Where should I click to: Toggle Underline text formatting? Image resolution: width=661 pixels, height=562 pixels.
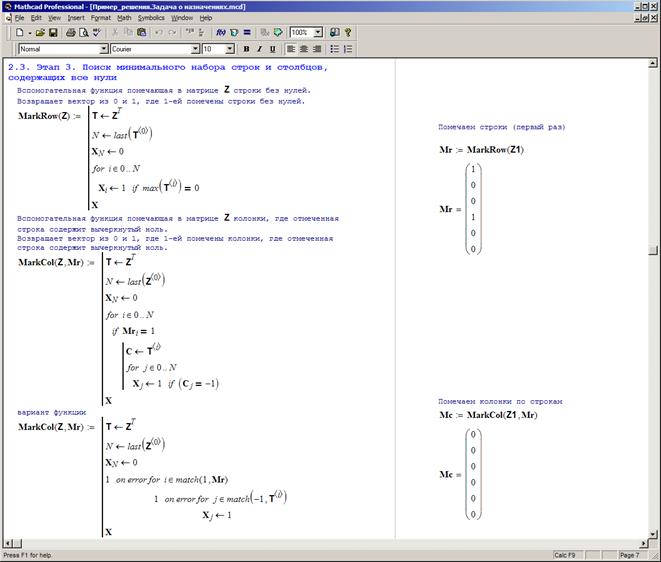pos(271,48)
